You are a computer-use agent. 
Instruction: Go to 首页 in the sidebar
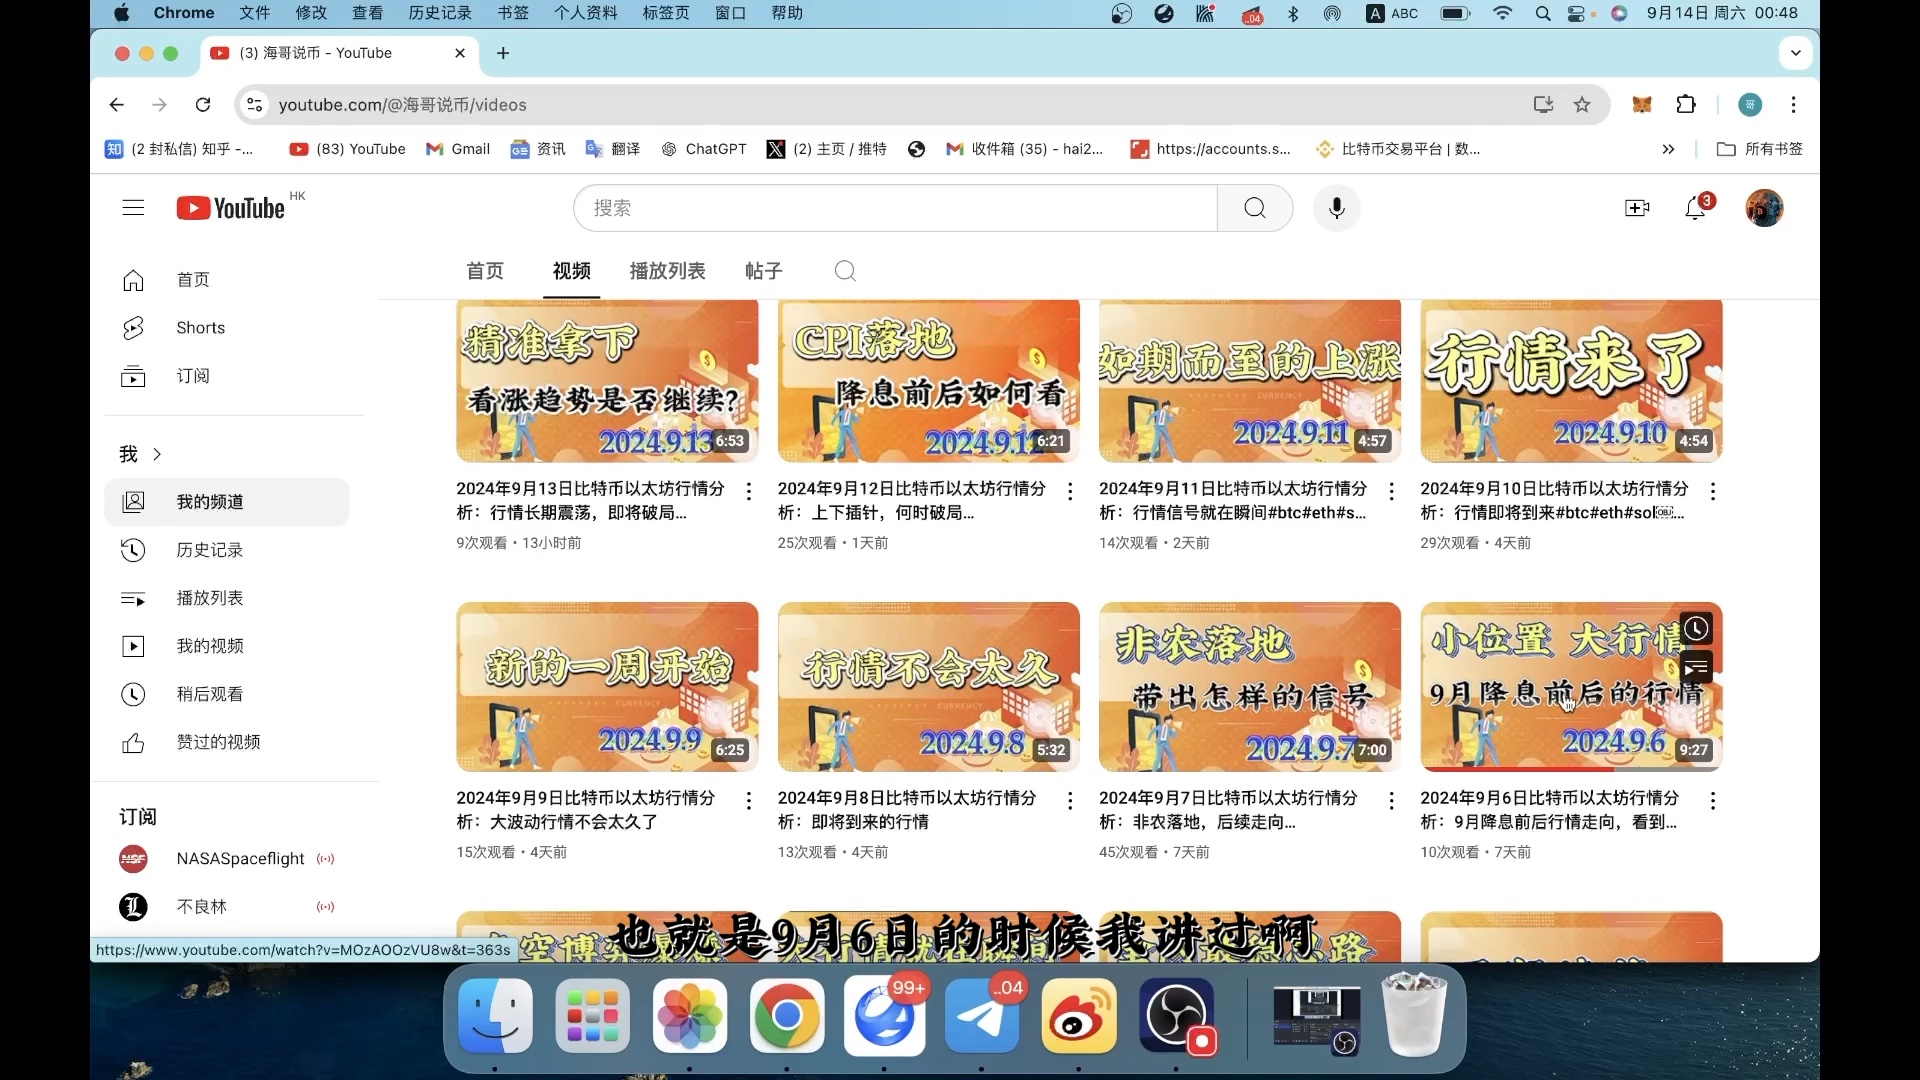click(227, 280)
